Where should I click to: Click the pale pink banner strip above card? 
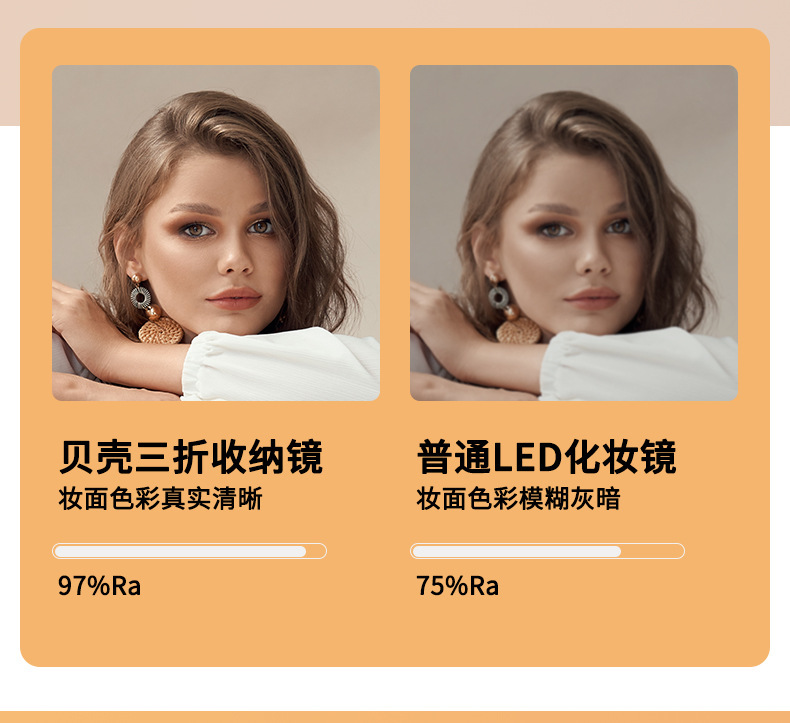tap(395, 14)
